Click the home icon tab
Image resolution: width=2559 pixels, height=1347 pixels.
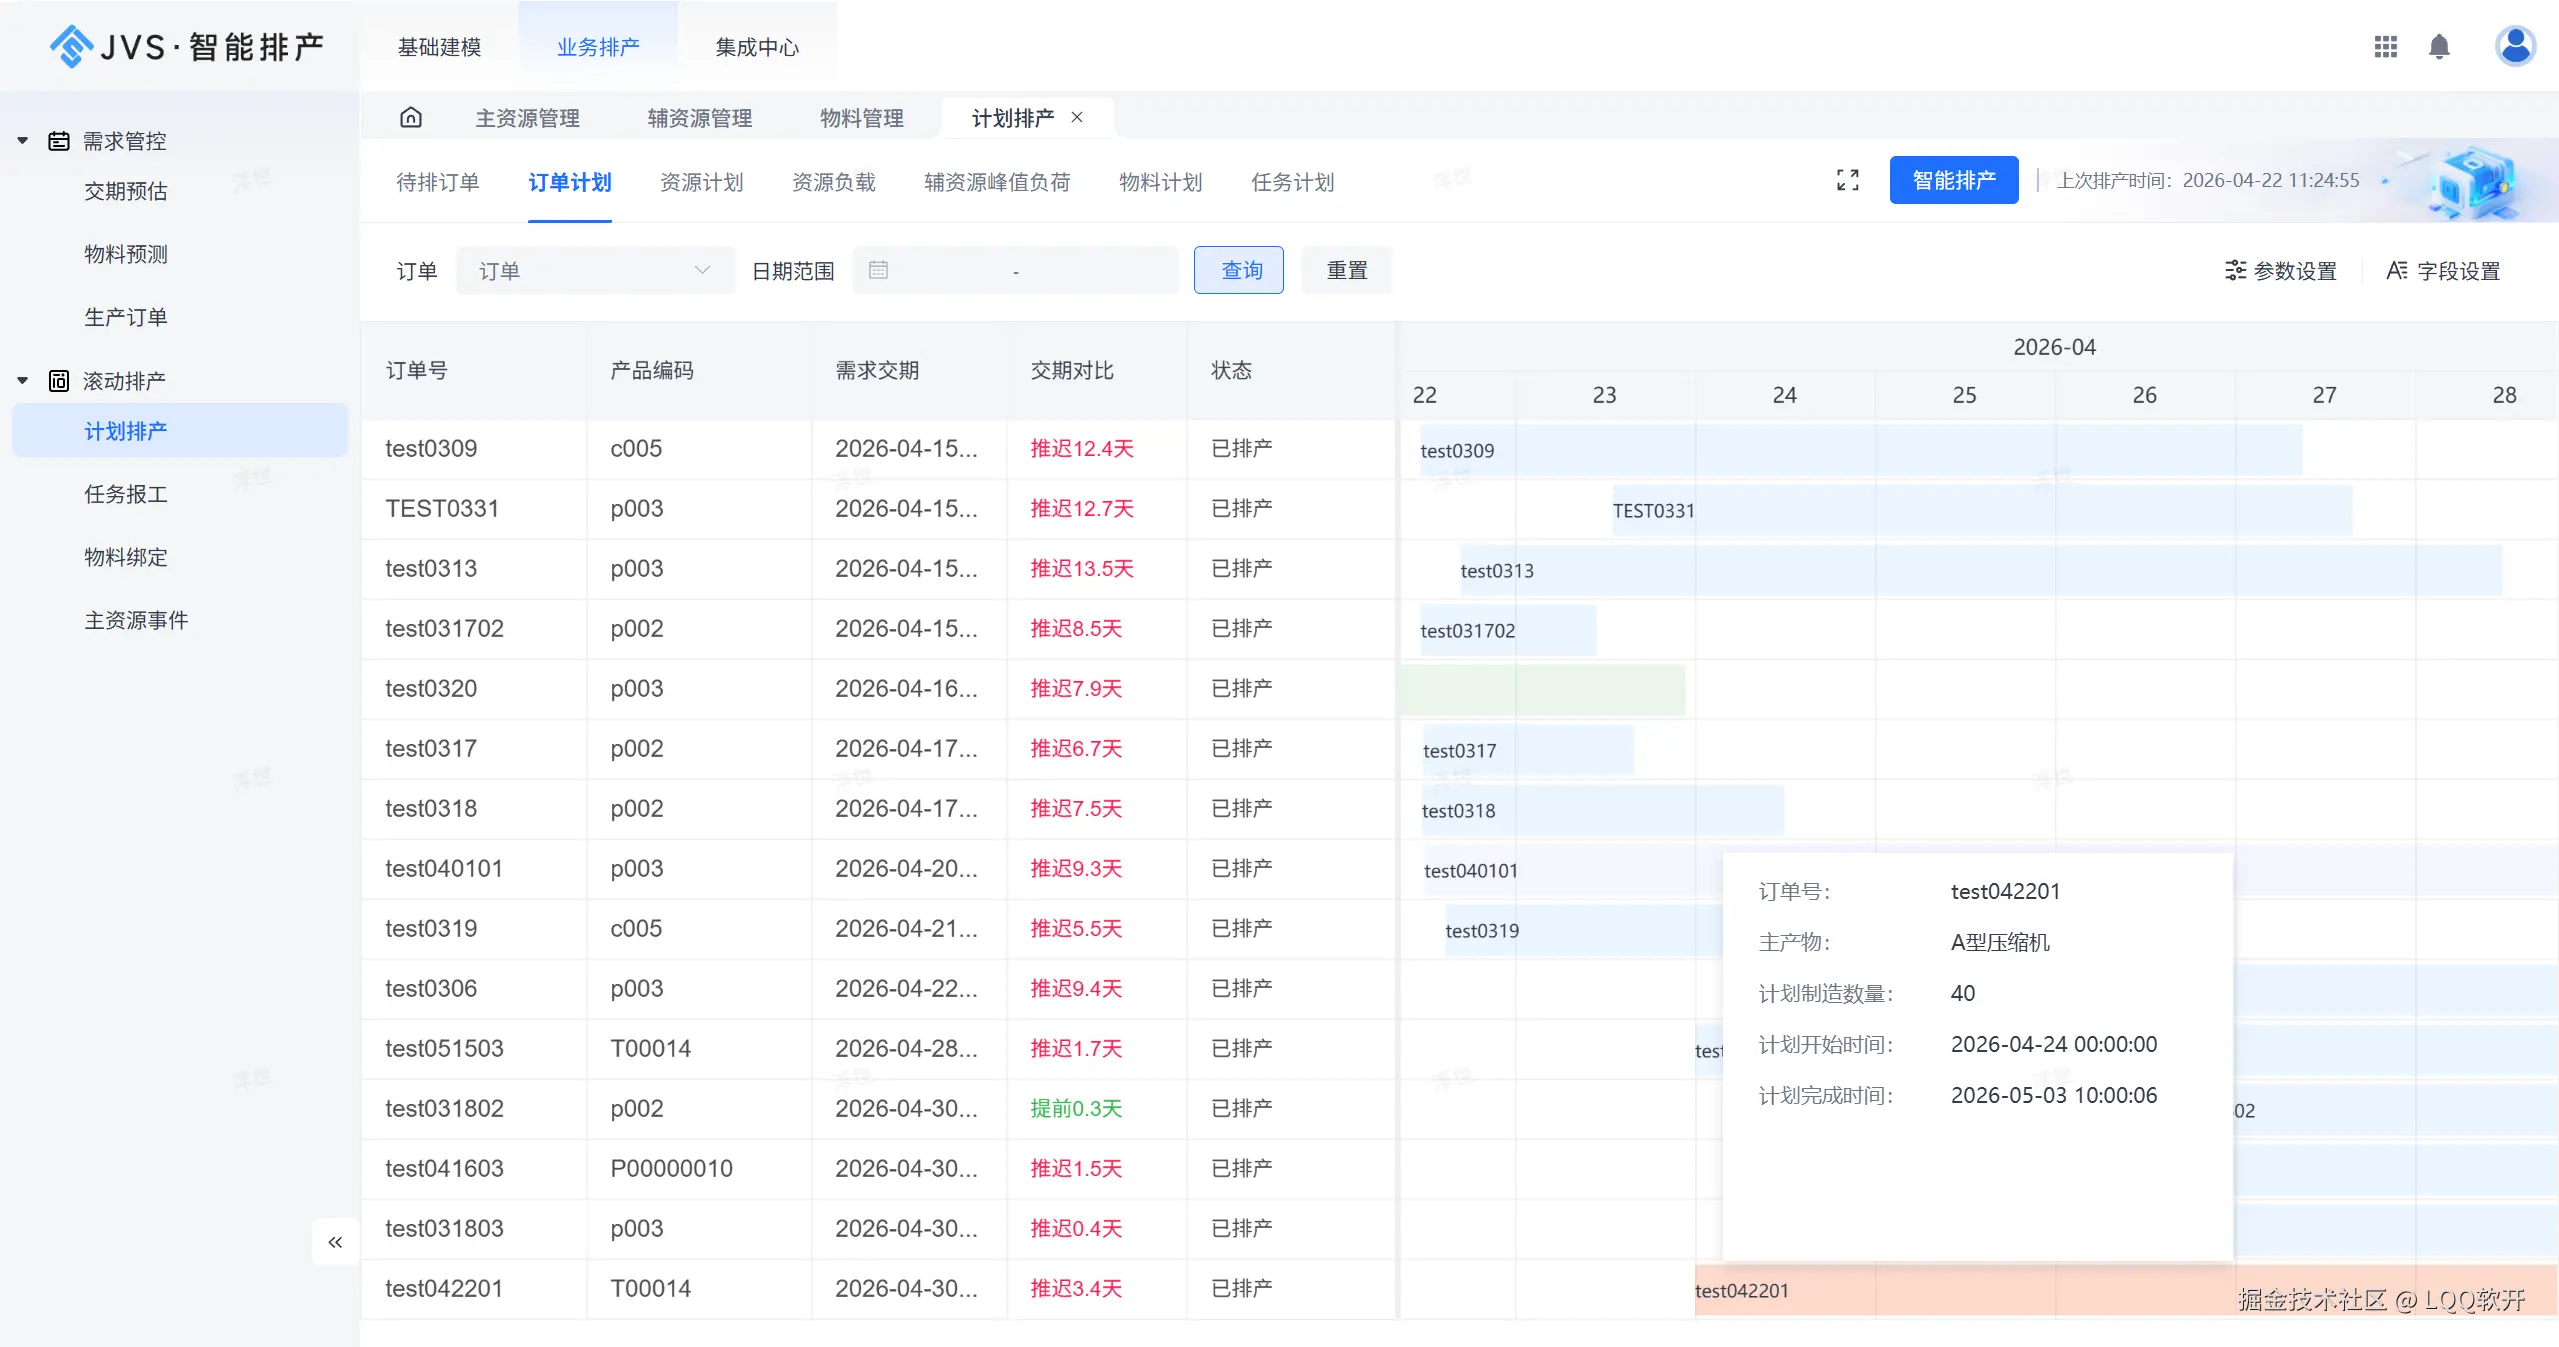pos(411,118)
